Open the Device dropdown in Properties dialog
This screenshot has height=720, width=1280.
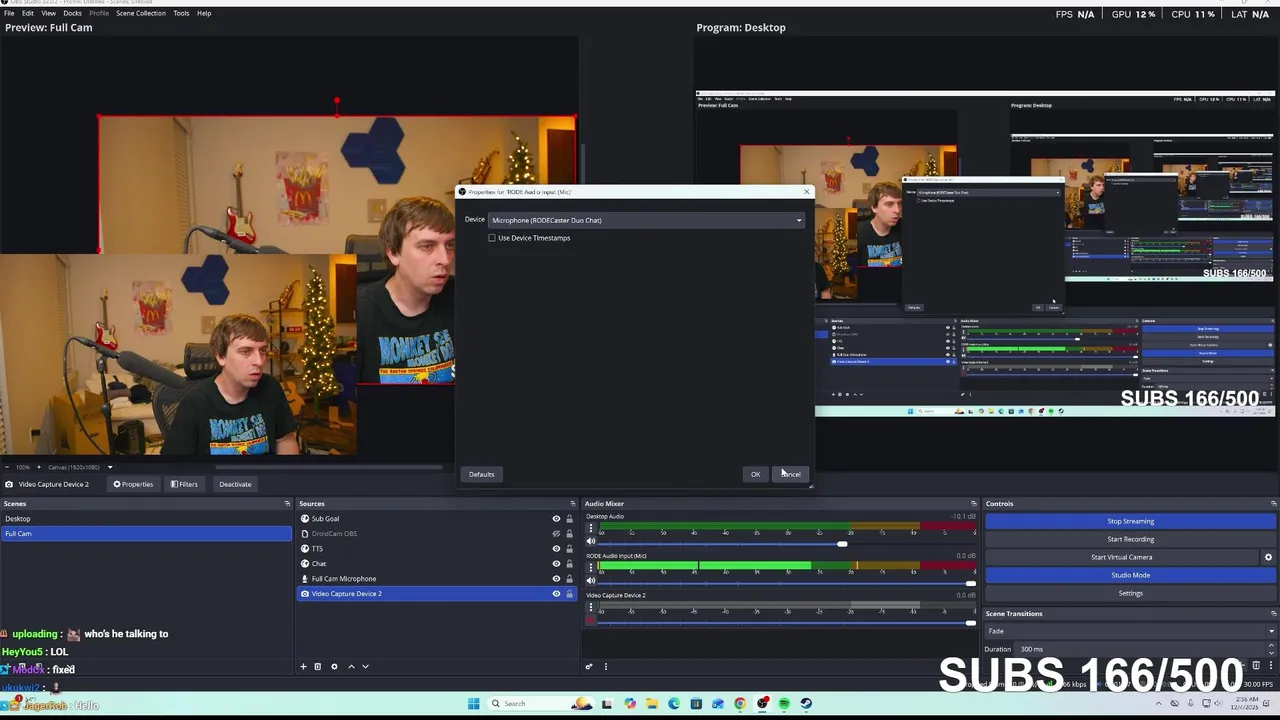point(646,220)
